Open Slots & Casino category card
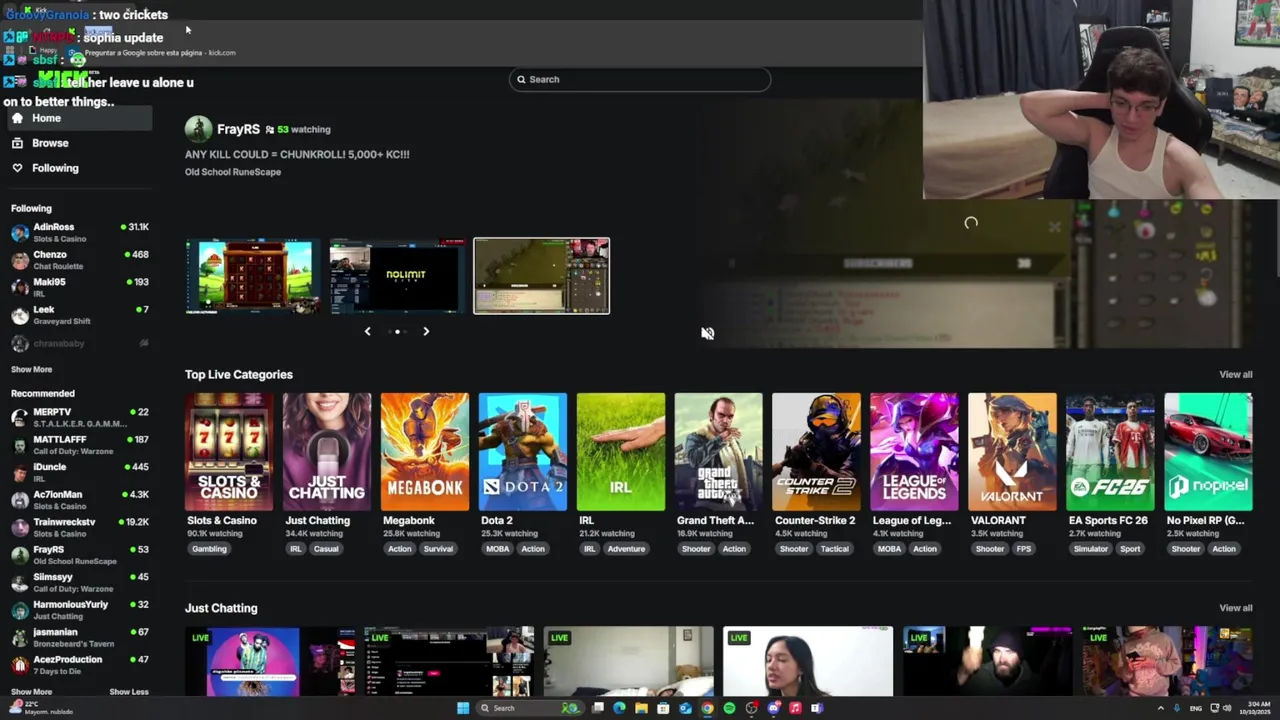Screen dimensions: 1280x720 click(228, 452)
